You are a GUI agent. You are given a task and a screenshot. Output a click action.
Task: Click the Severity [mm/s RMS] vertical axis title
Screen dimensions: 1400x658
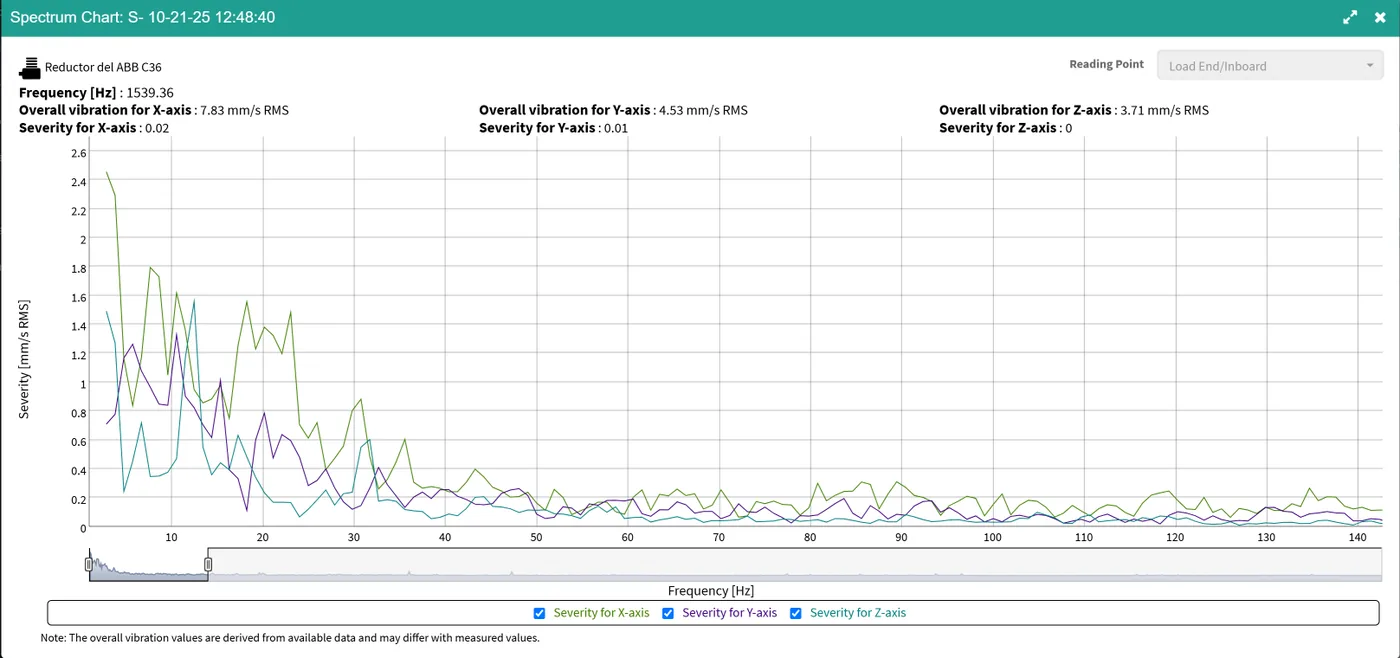tap(25, 358)
